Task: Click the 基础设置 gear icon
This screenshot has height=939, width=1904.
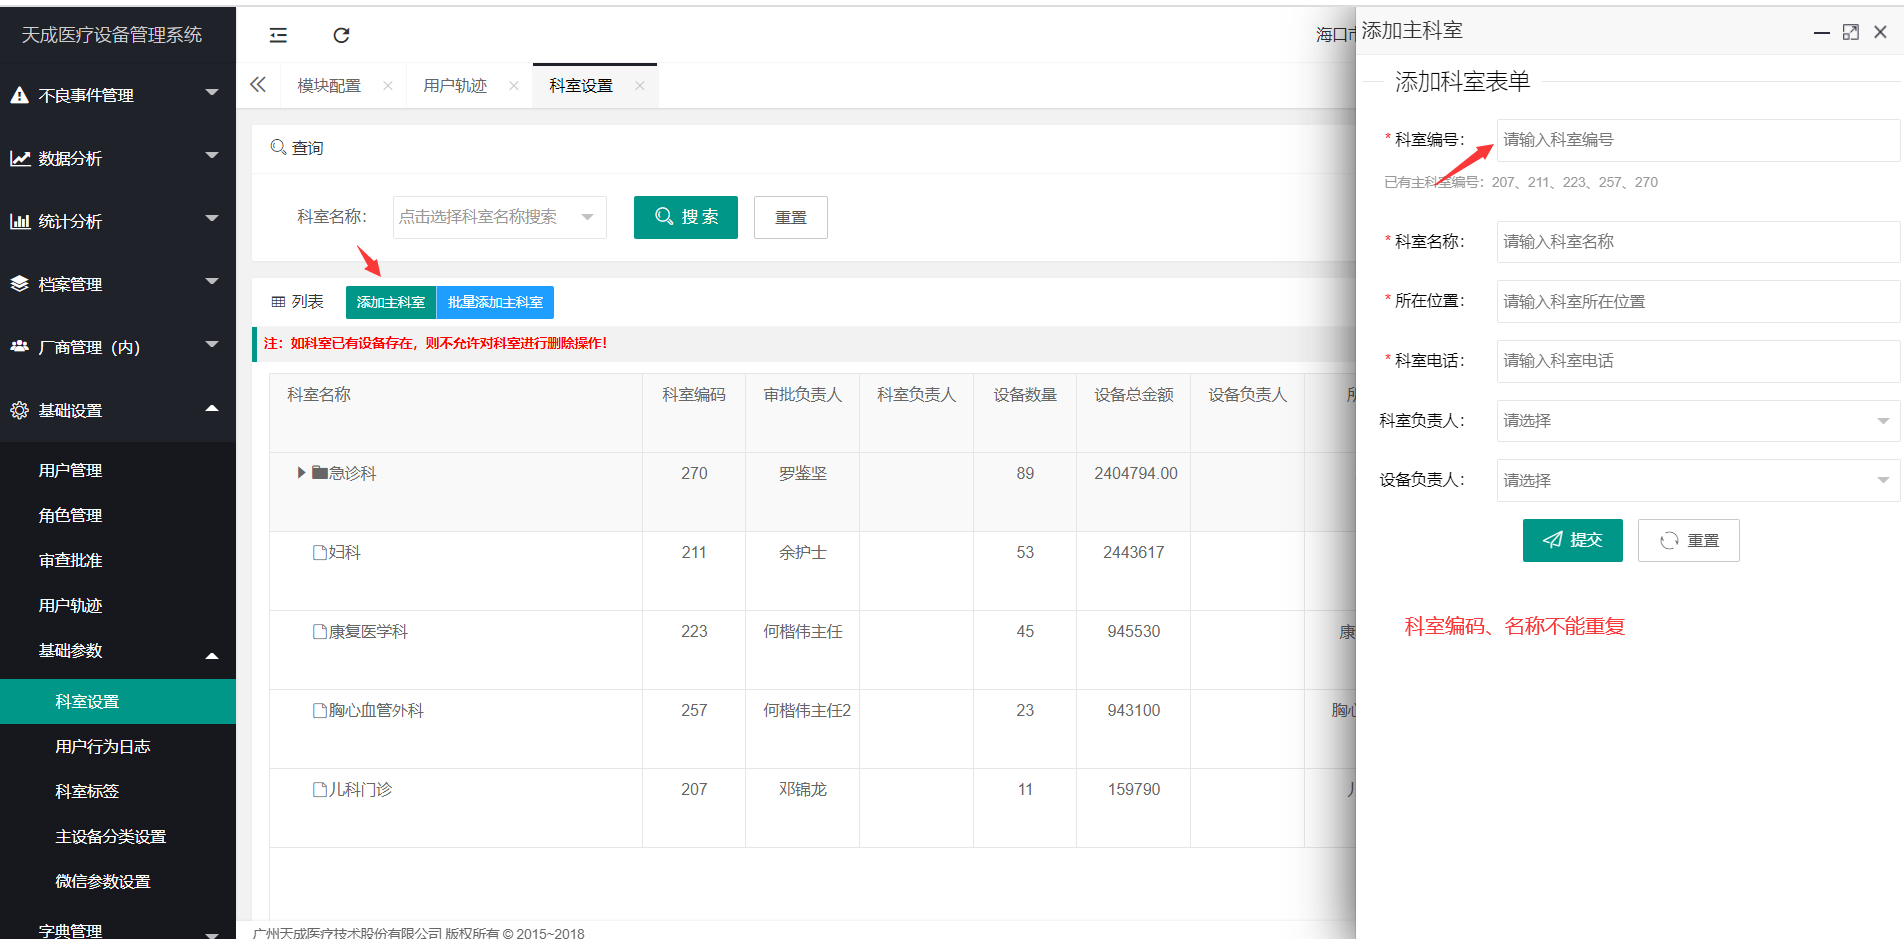Action: (x=19, y=410)
